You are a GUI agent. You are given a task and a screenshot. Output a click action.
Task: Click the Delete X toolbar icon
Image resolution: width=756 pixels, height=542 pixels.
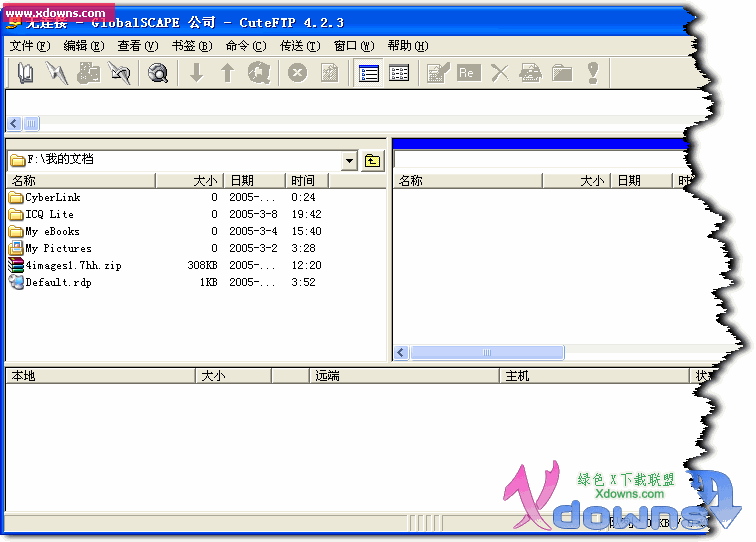(500, 73)
